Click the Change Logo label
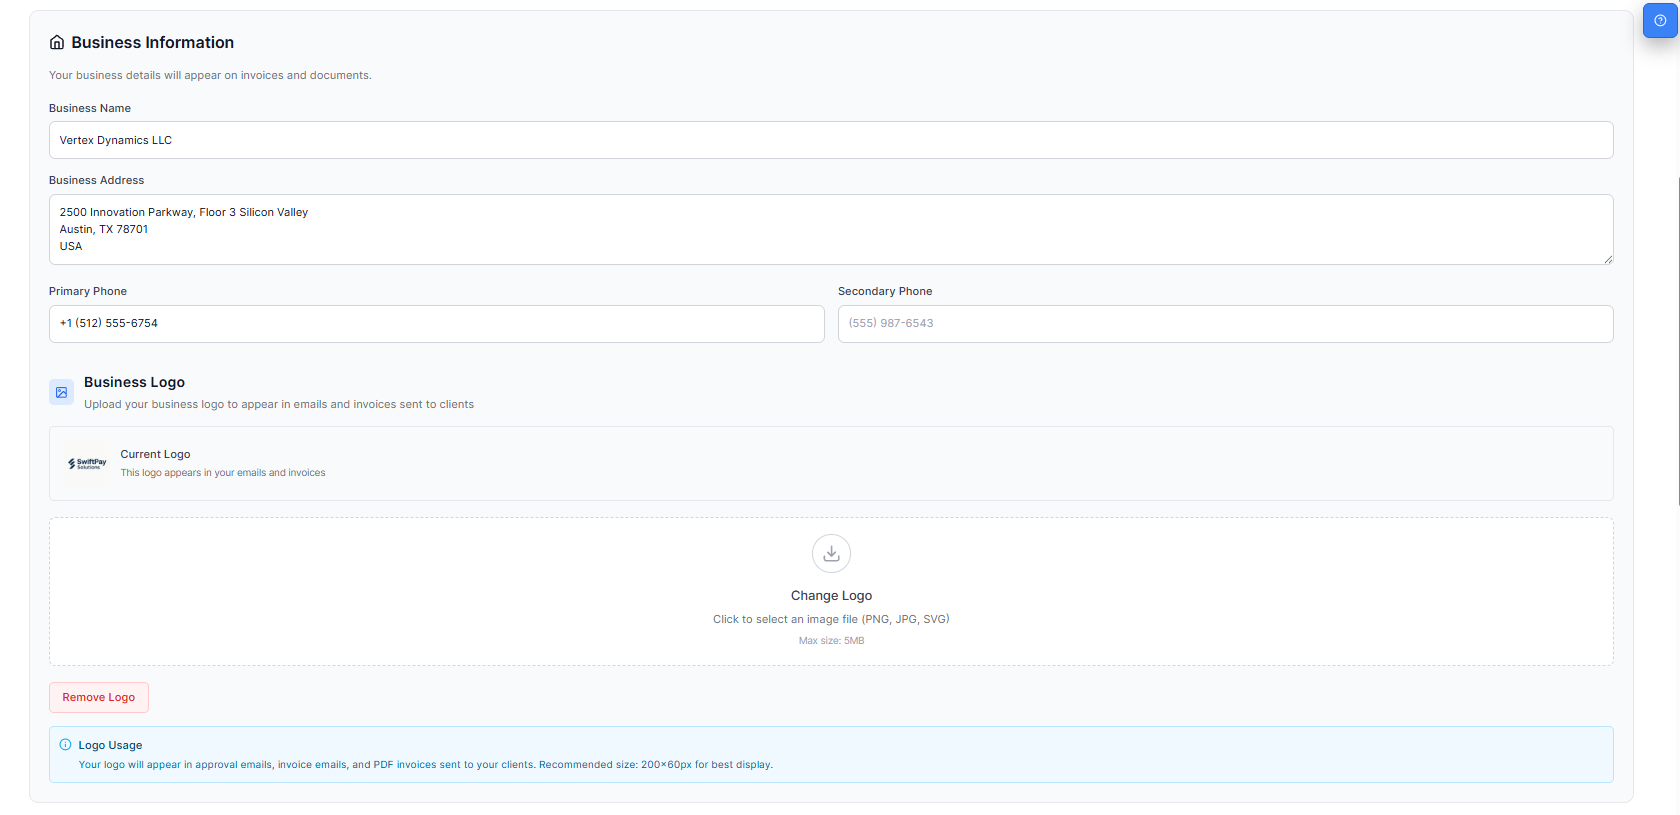 [x=831, y=596]
